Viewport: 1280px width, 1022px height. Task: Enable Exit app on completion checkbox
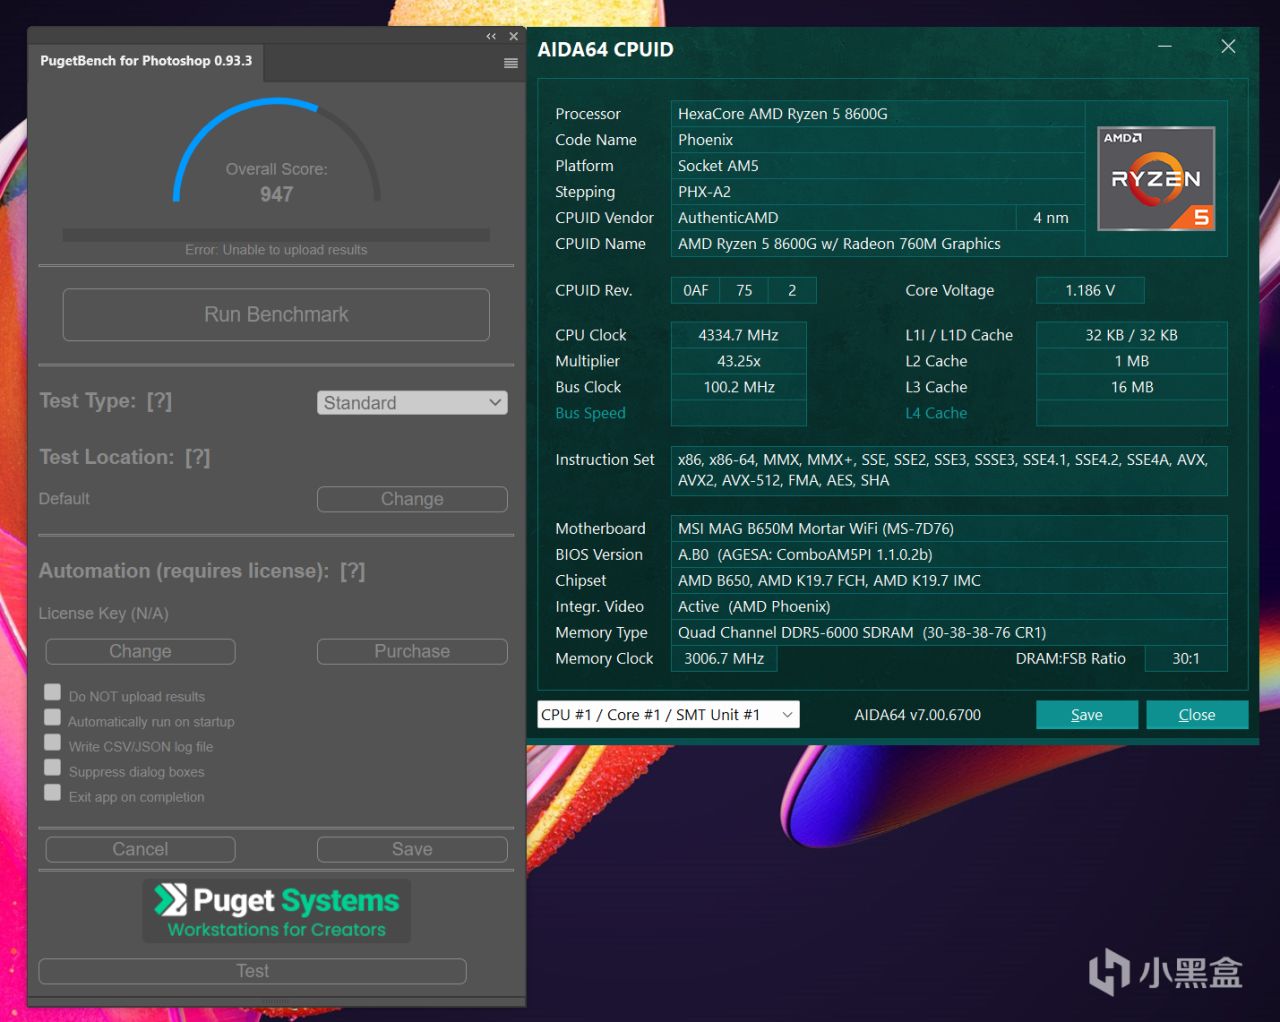click(53, 792)
